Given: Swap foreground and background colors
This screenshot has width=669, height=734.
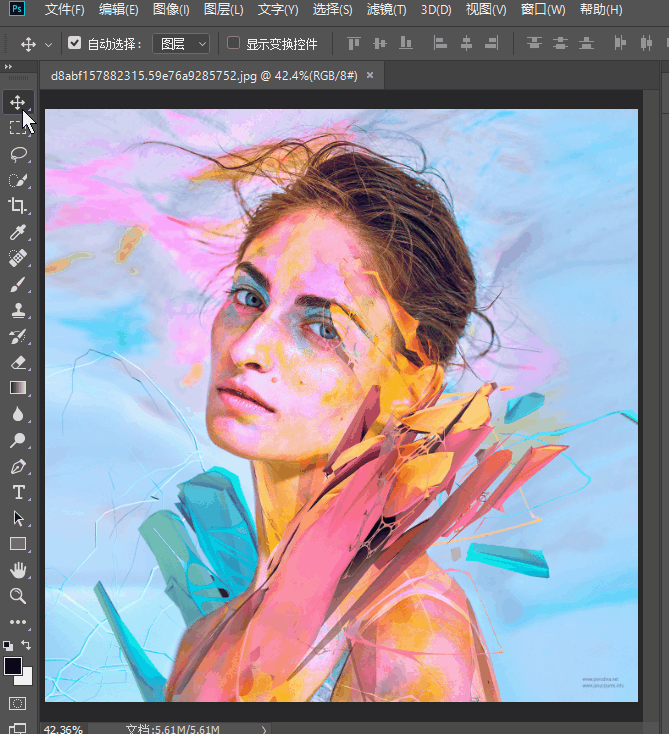Looking at the screenshot, I should (x=27, y=646).
